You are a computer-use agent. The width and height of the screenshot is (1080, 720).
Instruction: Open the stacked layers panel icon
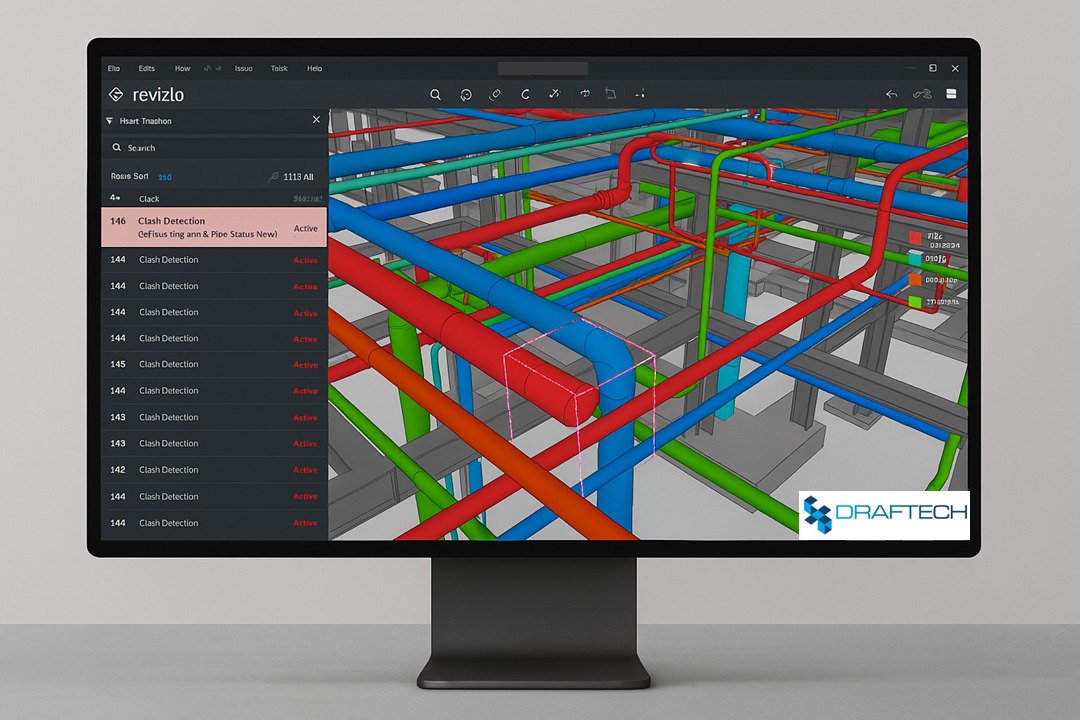(951, 94)
